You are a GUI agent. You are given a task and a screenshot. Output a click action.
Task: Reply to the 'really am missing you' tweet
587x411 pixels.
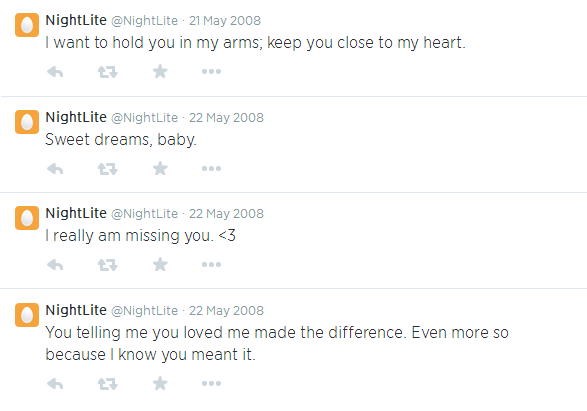(x=55, y=265)
